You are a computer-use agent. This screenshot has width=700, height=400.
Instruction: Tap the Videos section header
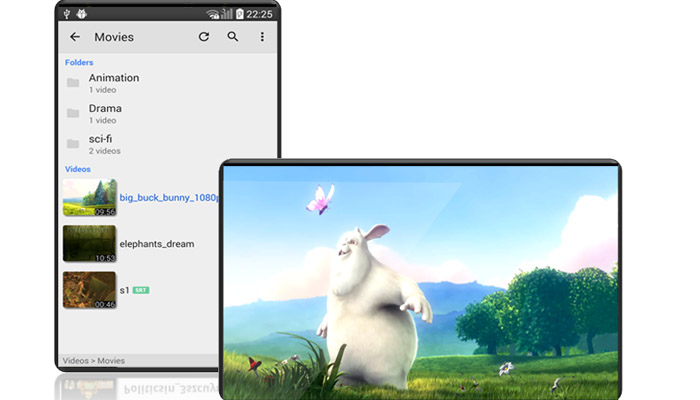pyautogui.click(x=78, y=169)
